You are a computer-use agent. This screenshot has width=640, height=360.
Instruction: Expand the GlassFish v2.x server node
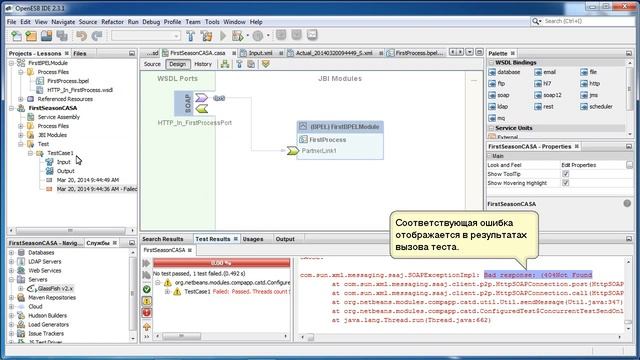[21, 289]
